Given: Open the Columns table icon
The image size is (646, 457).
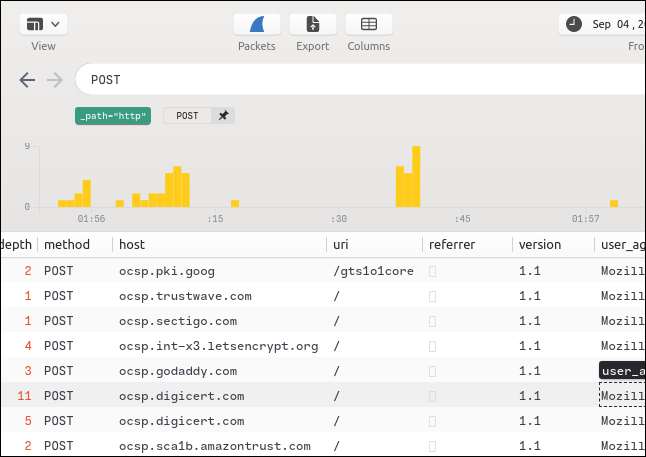Looking at the screenshot, I should [369, 24].
